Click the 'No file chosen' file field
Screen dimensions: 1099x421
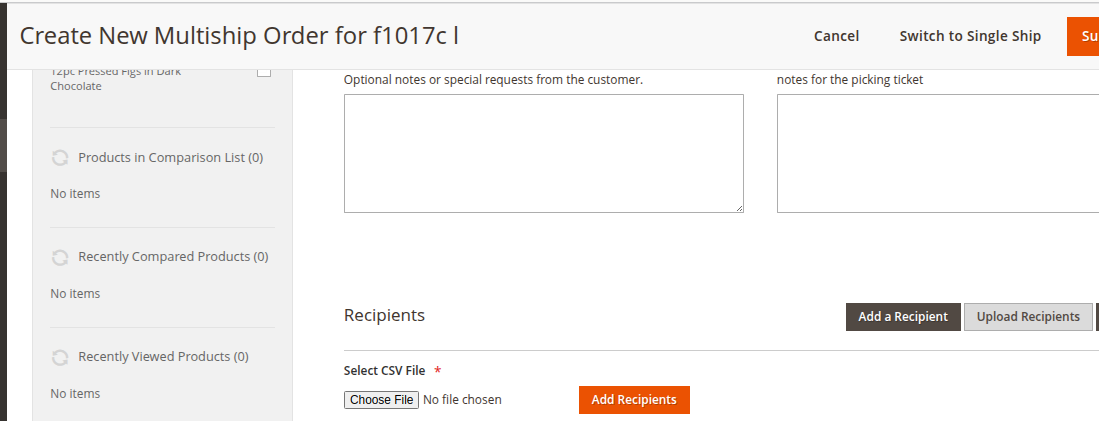click(x=462, y=400)
